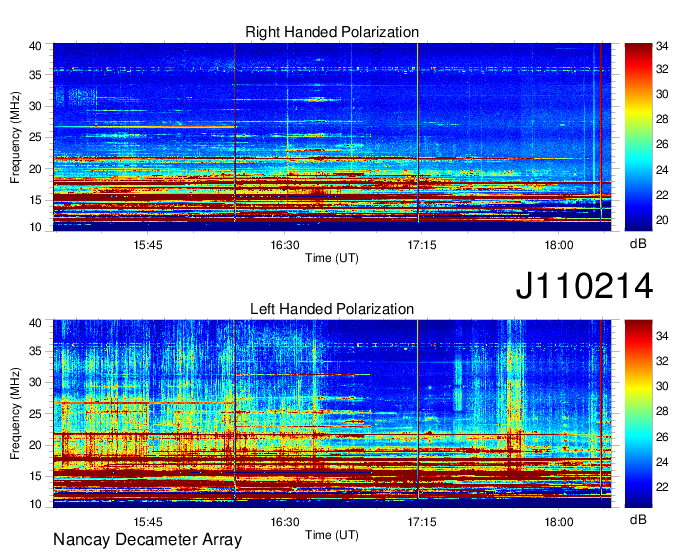Click the J110214 observation label
The height and width of the screenshot is (552, 680).
point(584,286)
